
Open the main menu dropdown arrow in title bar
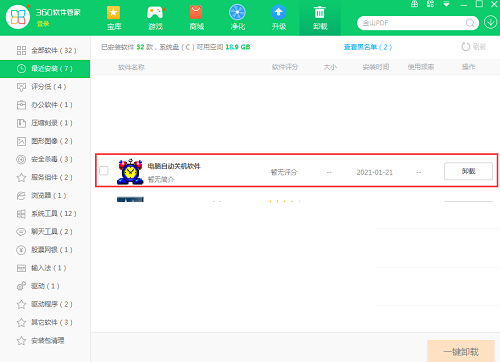[x=446, y=4]
